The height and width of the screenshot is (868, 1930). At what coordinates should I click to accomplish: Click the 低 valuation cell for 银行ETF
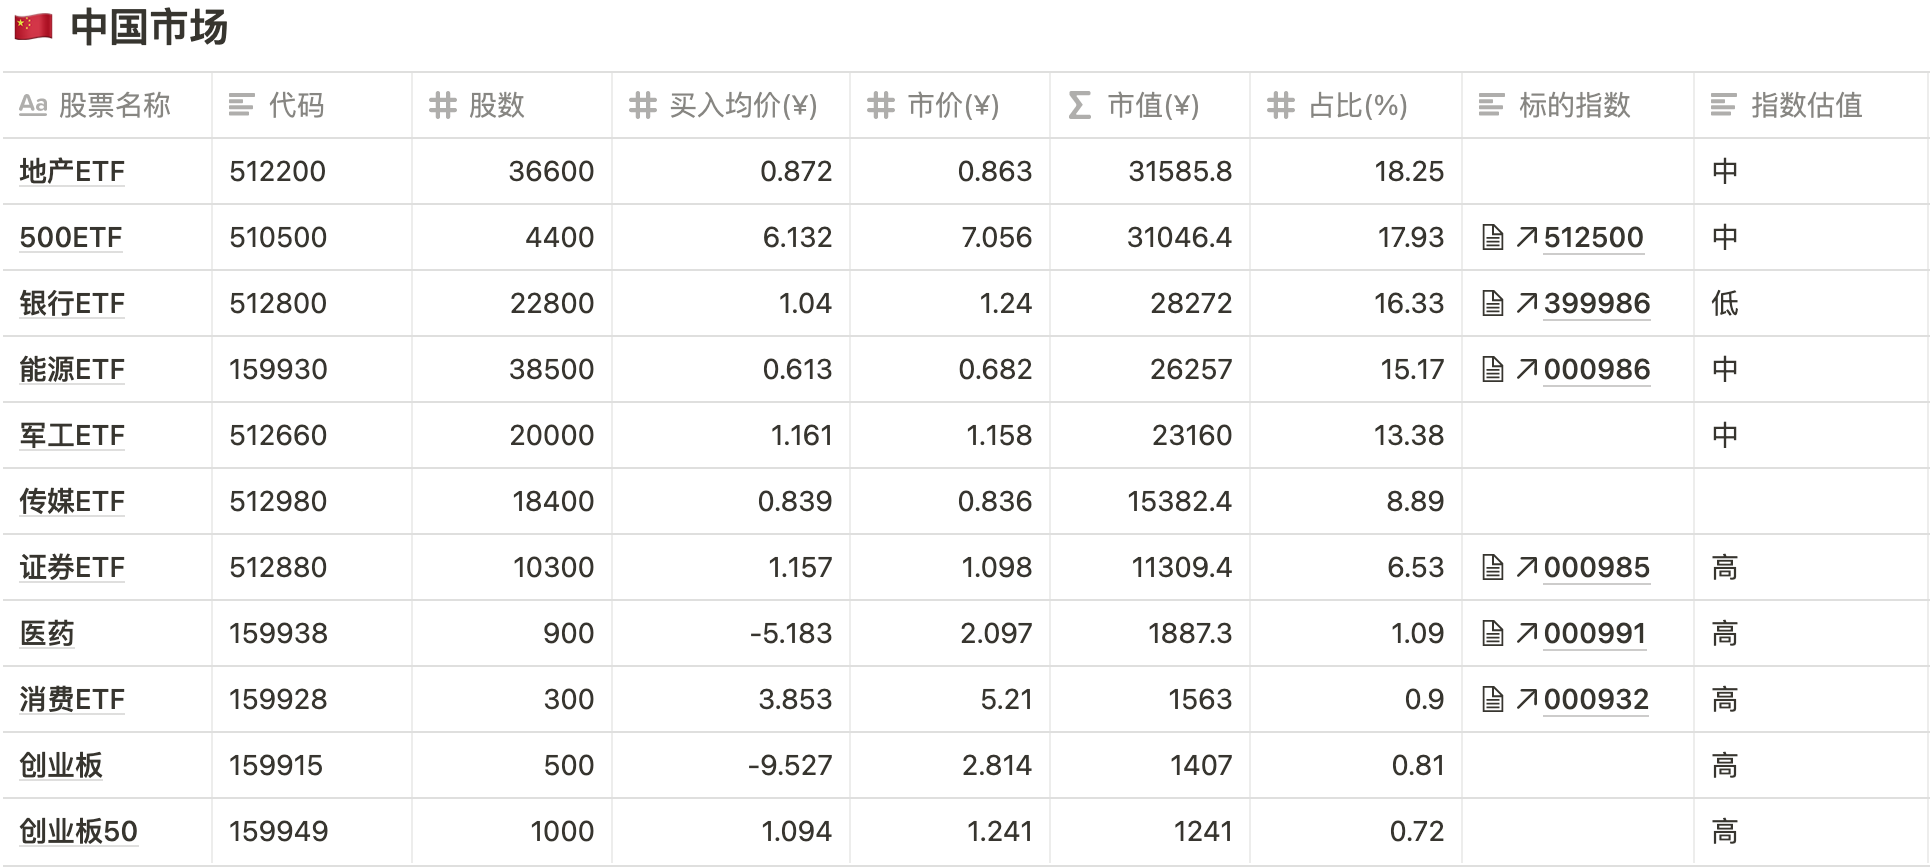(x=1725, y=303)
